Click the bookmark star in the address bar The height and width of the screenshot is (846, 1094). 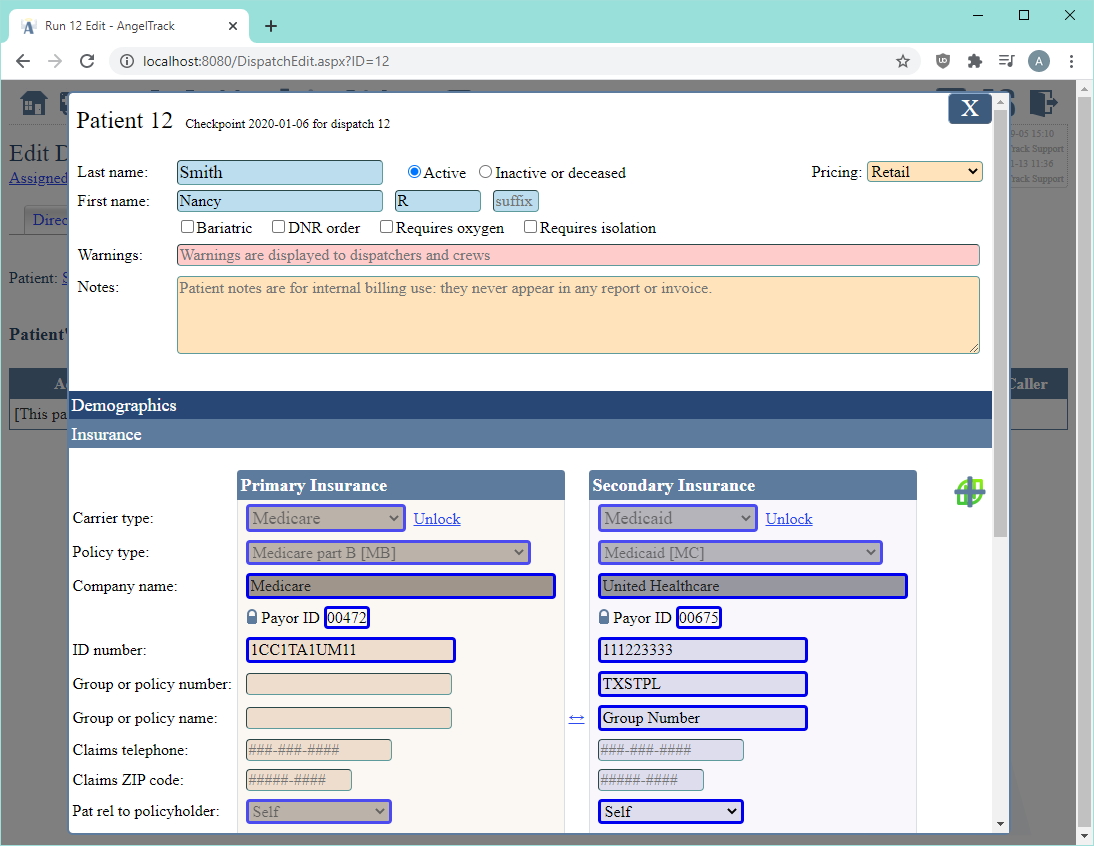pyautogui.click(x=903, y=61)
